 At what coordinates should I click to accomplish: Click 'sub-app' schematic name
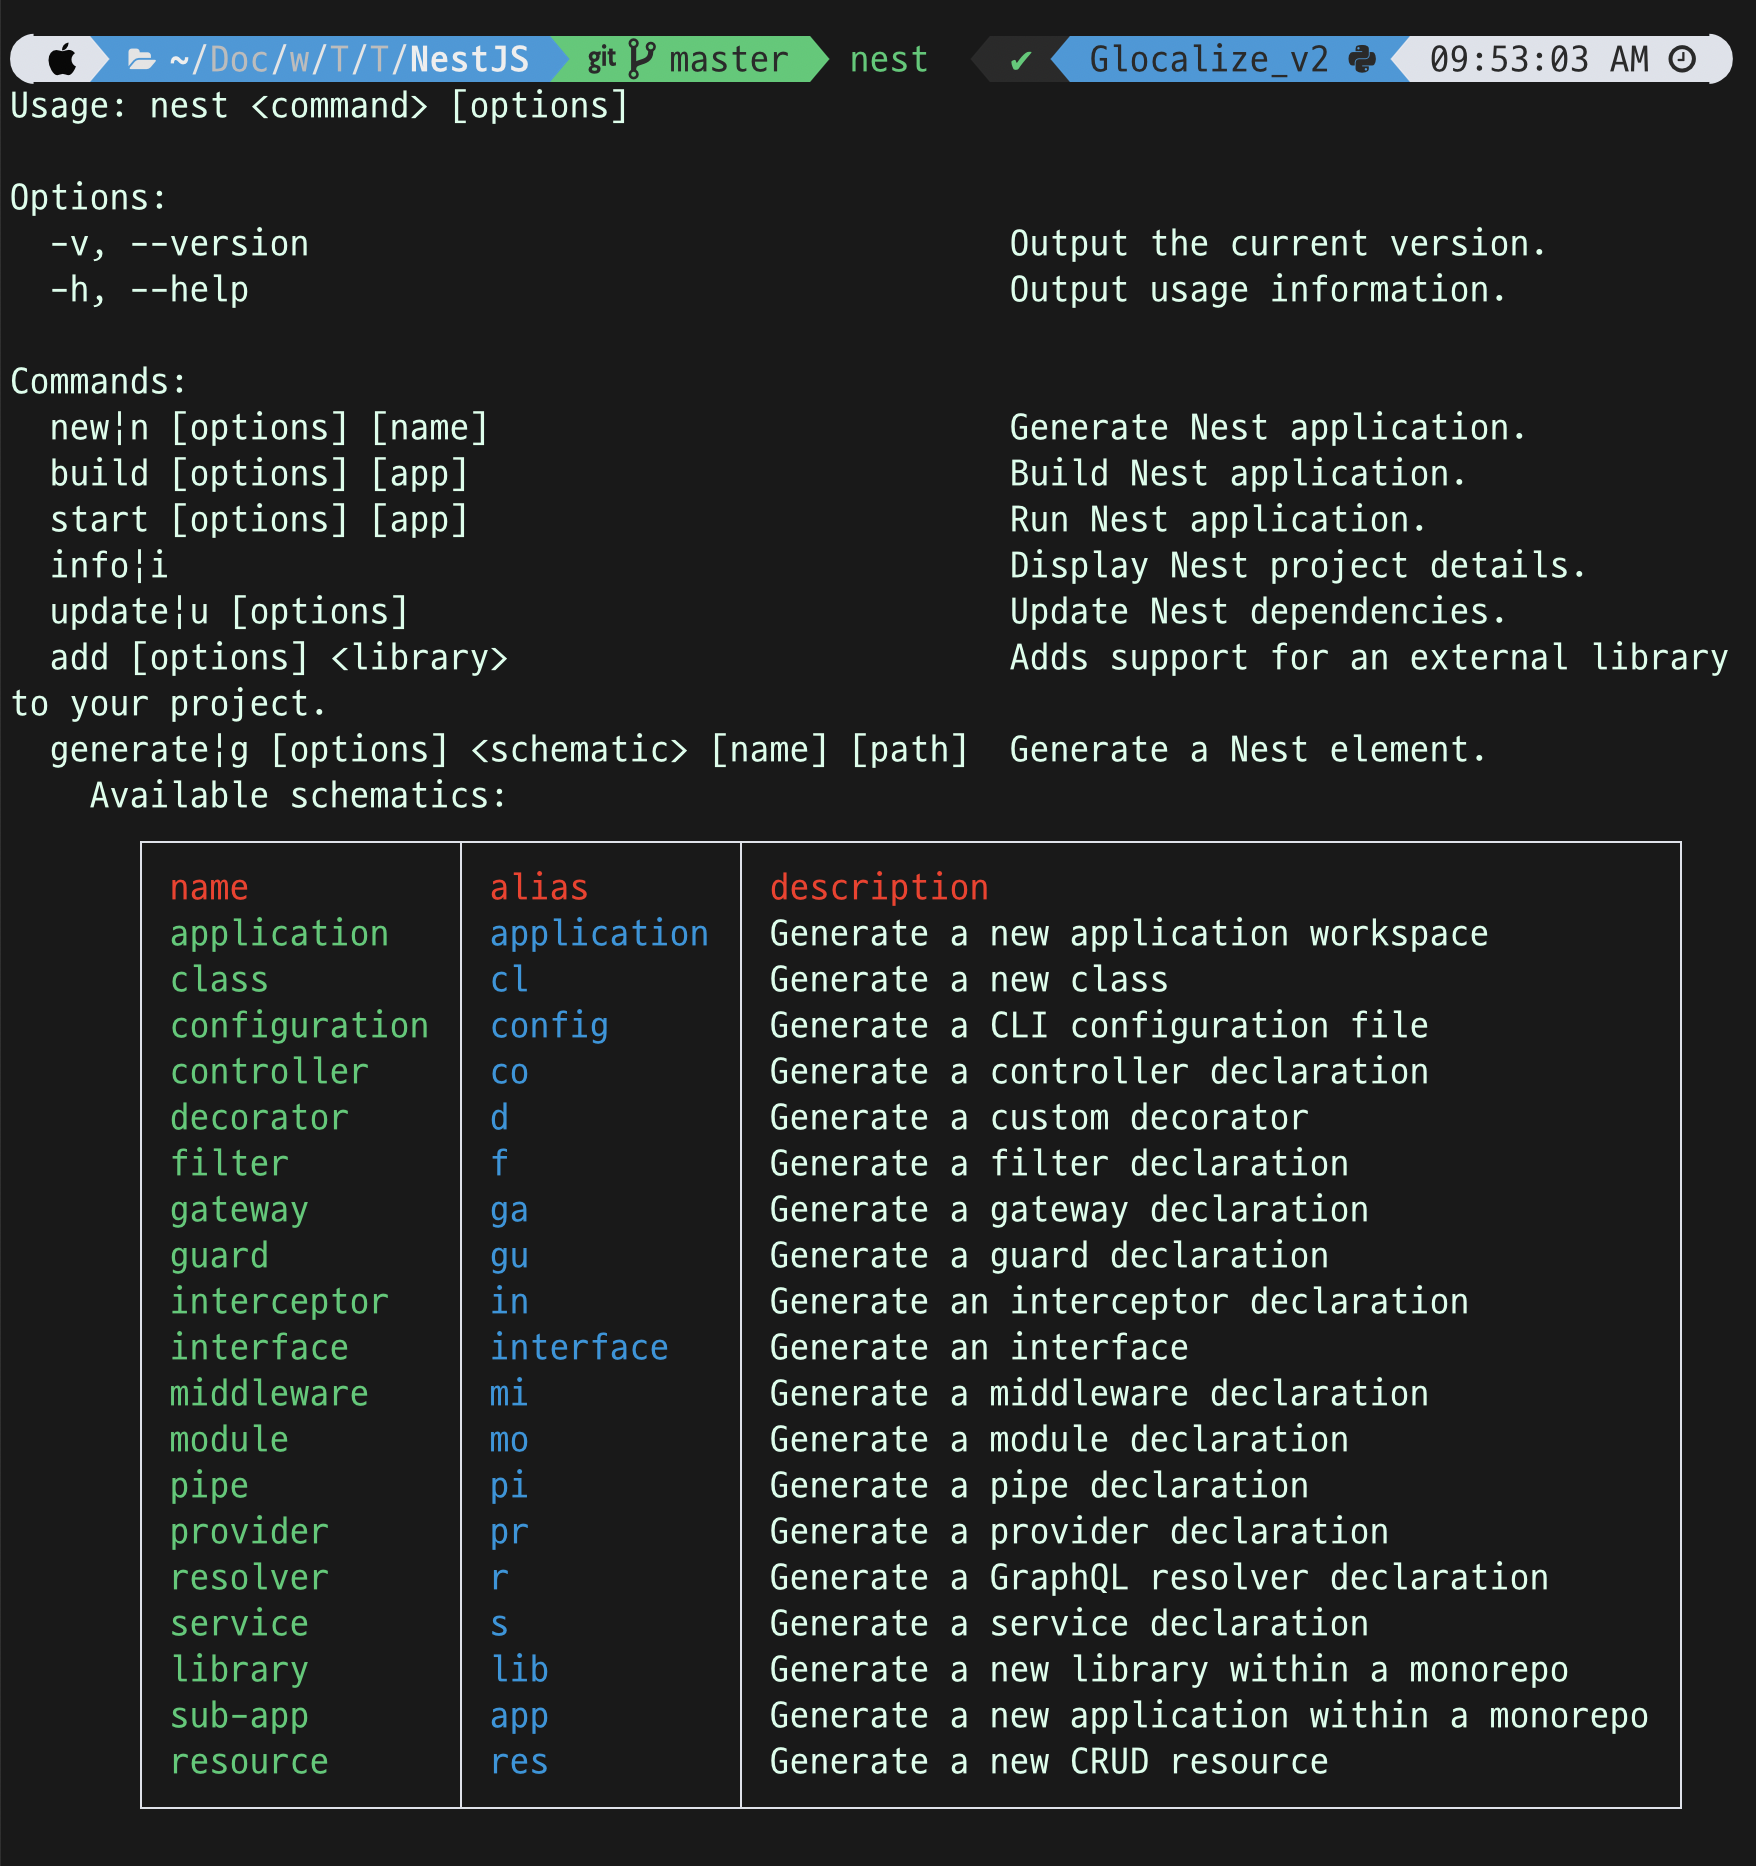(x=239, y=1716)
